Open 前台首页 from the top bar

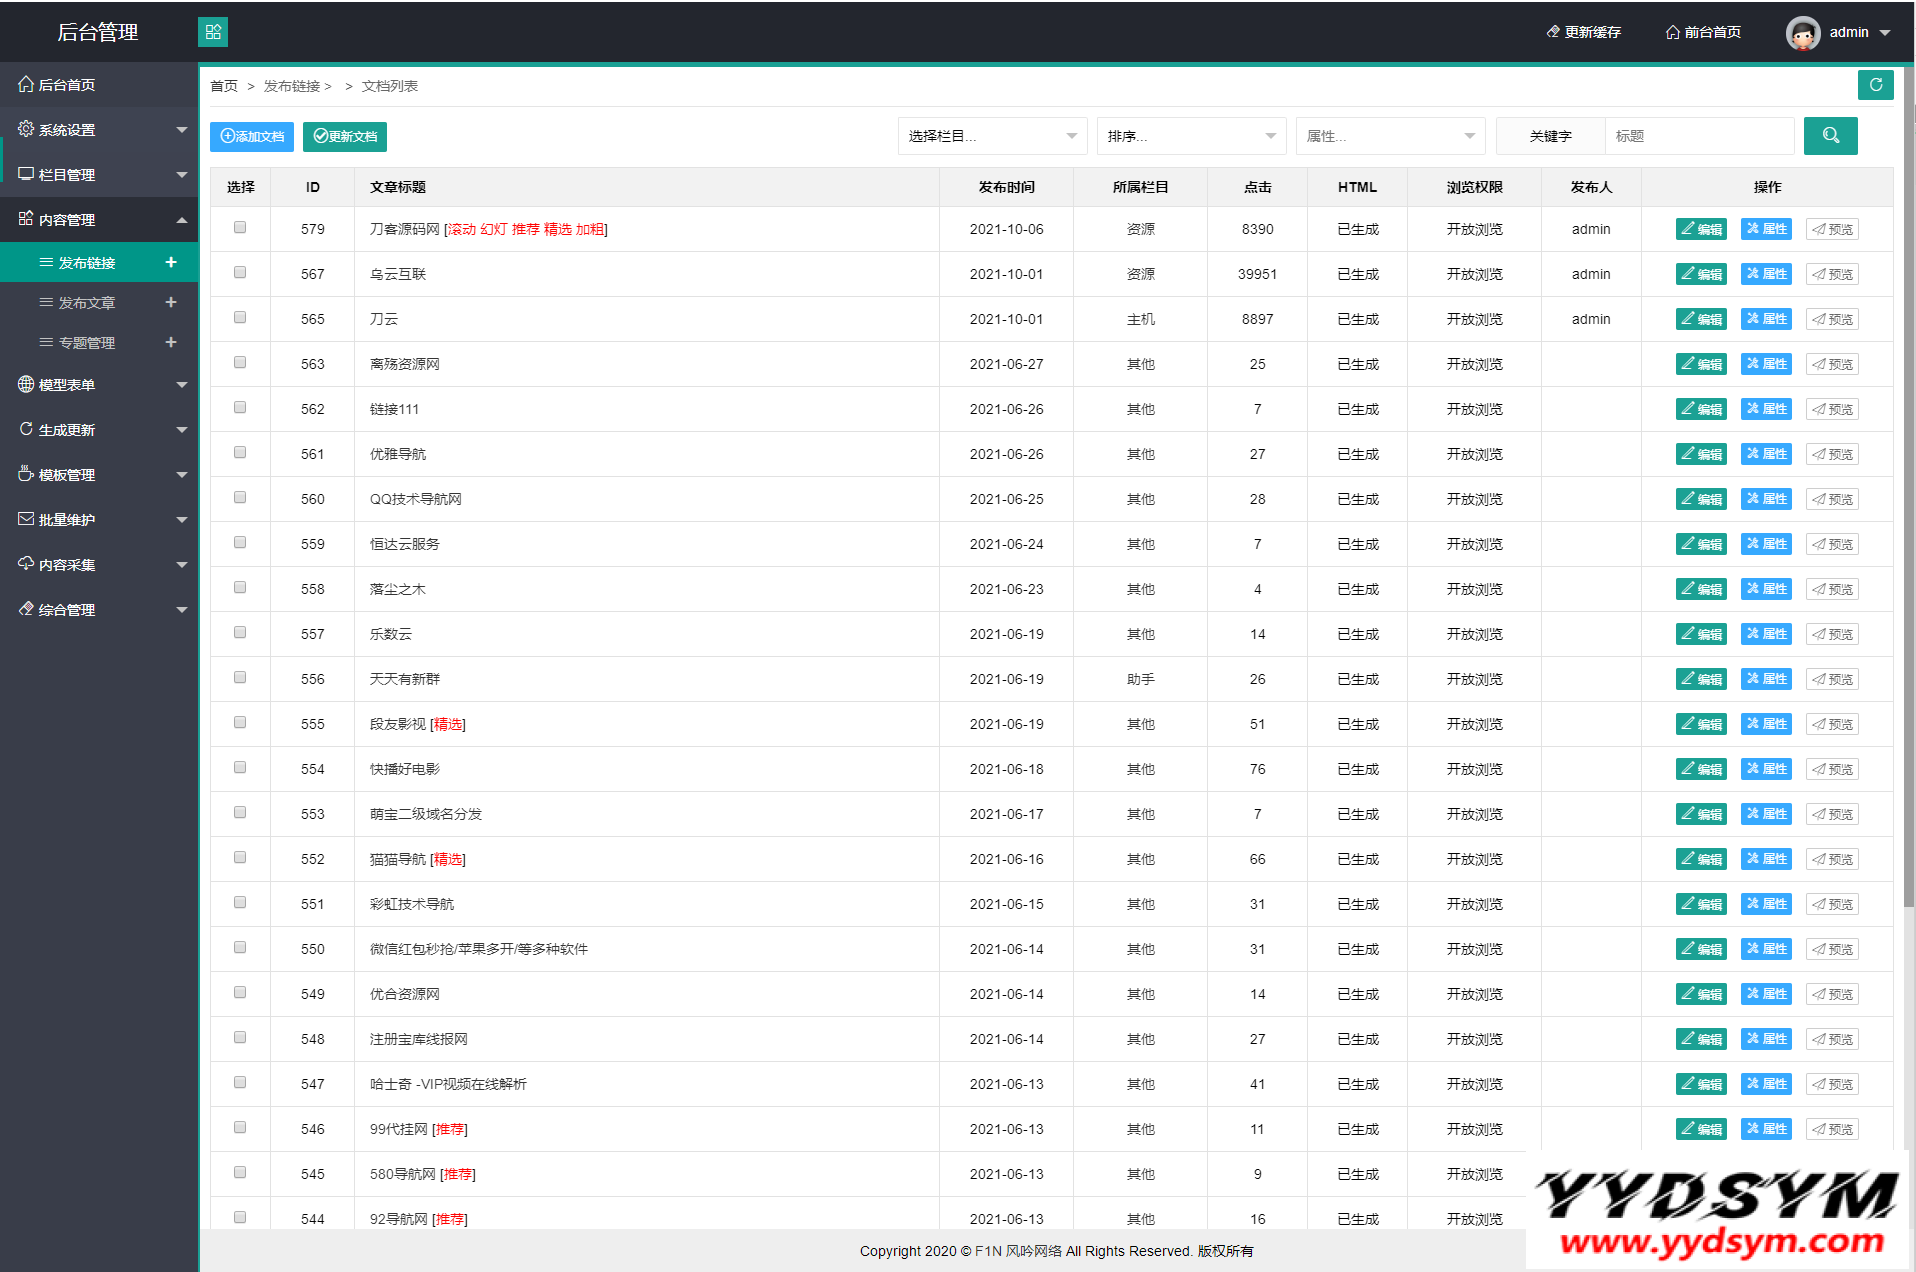pyautogui.click(x=1703, y=32)
